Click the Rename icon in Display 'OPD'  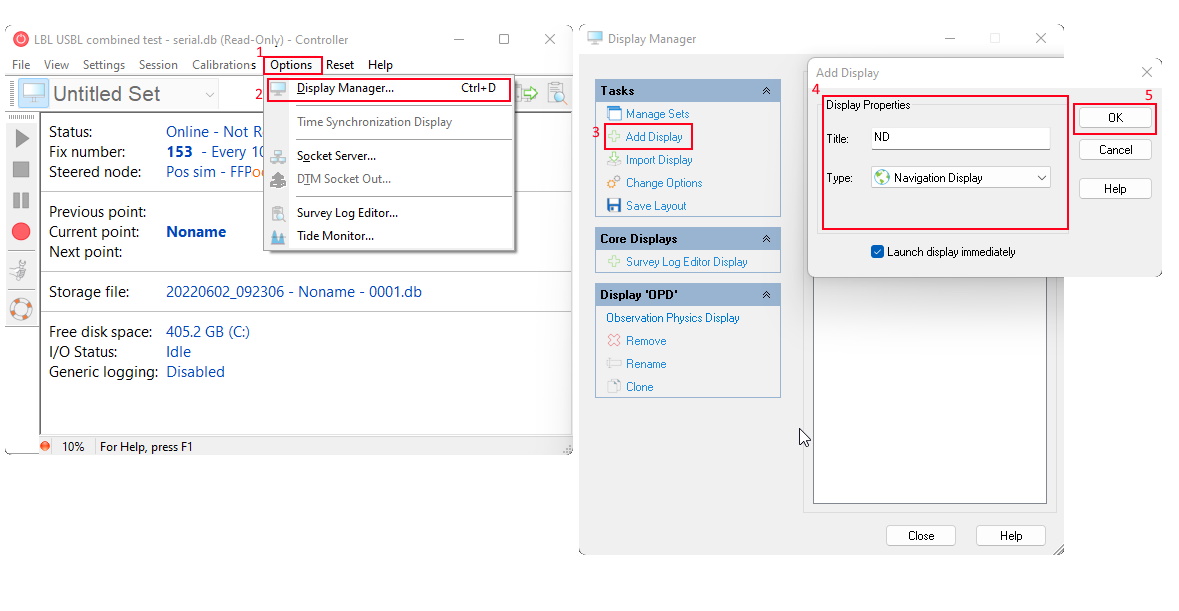[614, 364]
